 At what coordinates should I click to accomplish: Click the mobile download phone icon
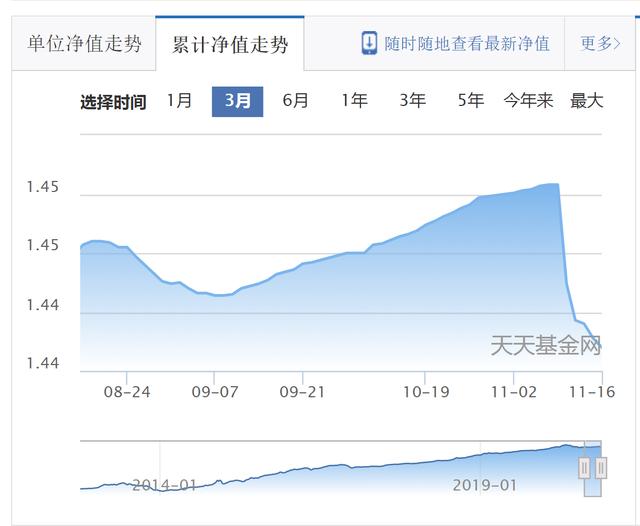pyautogui.click(x=369, y=43)
